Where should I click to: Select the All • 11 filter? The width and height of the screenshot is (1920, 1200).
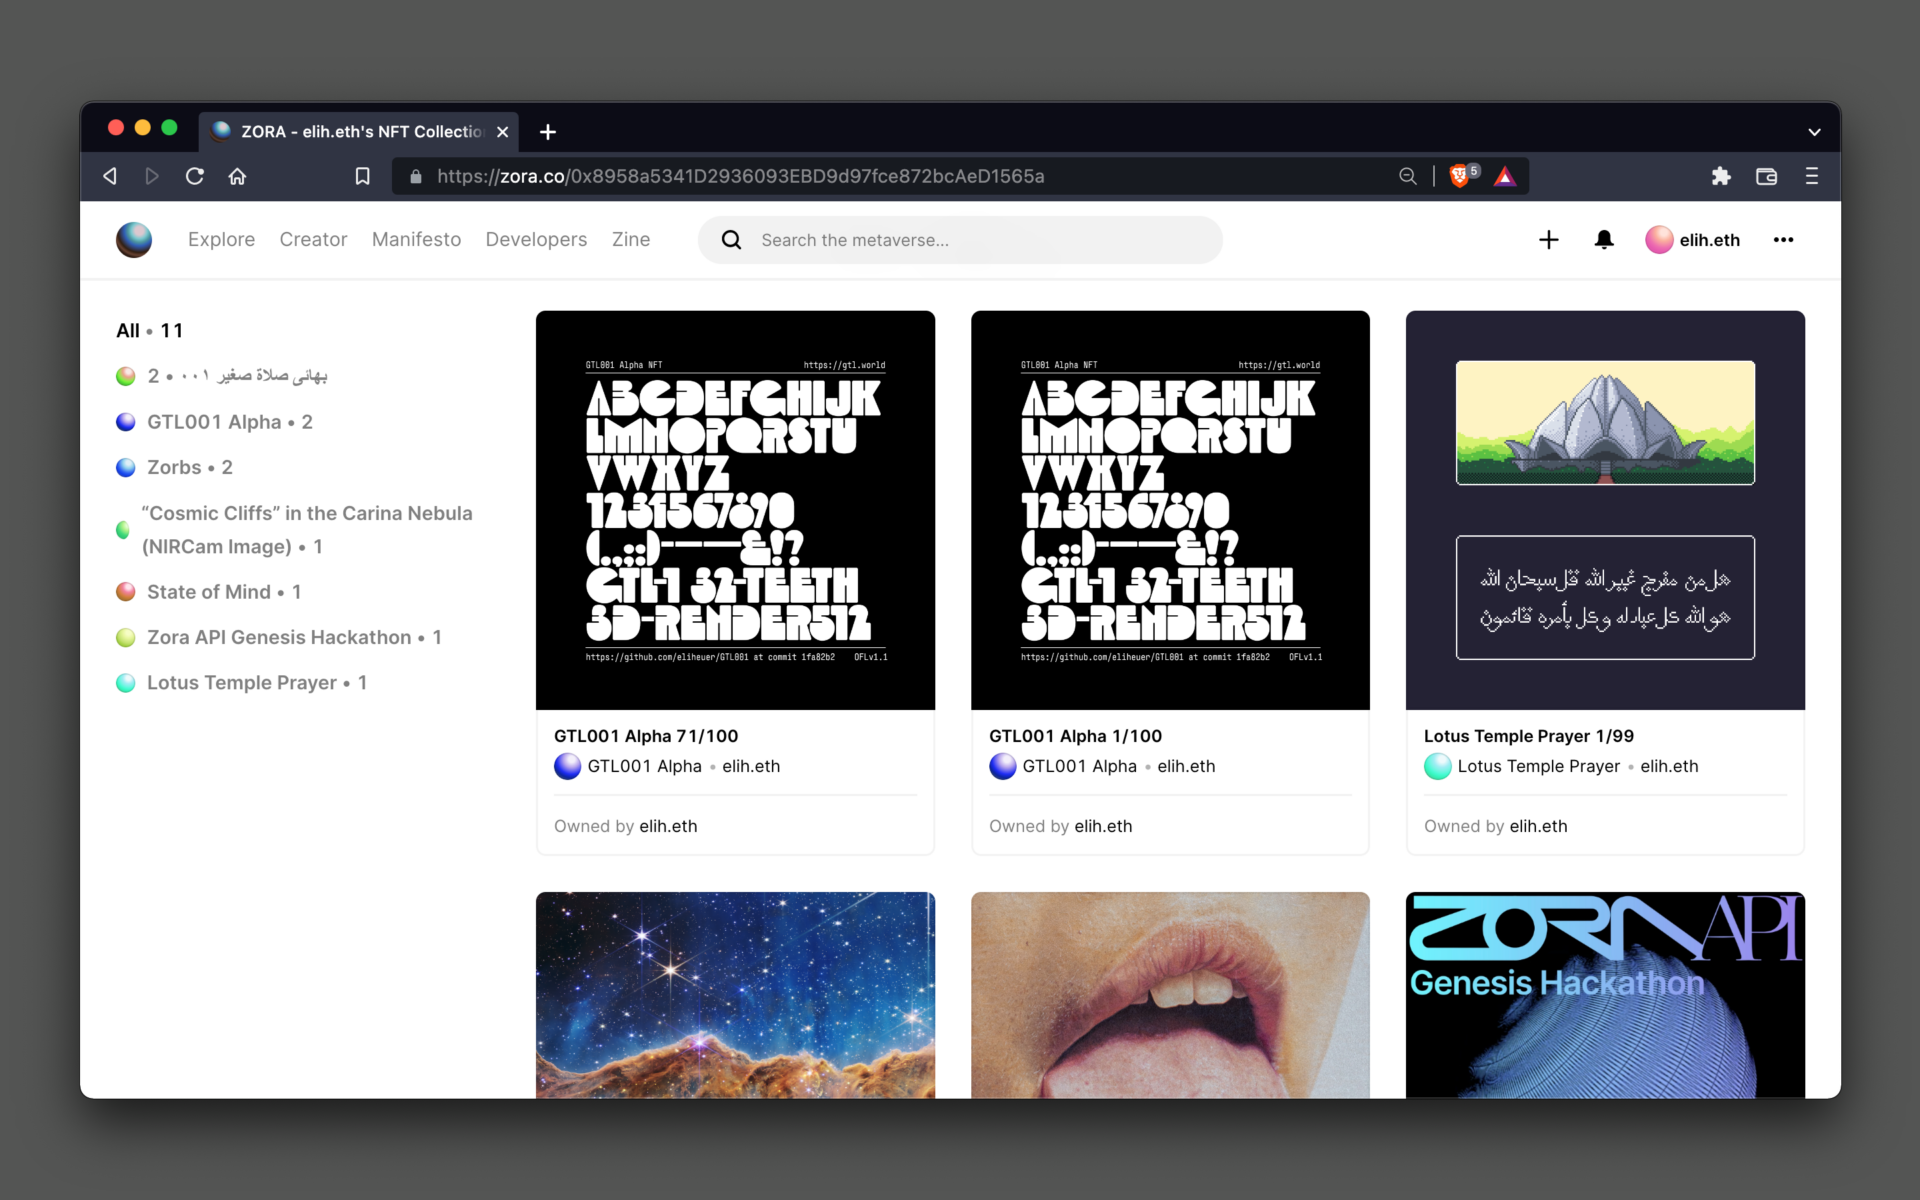150,331
